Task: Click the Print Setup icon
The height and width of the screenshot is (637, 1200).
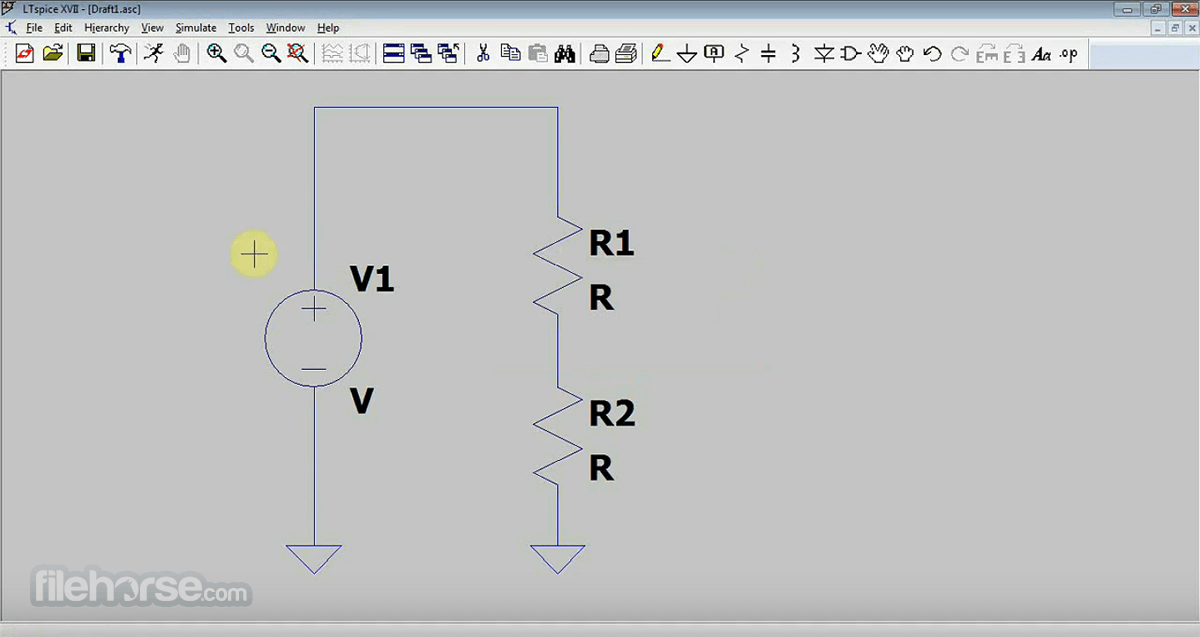Action: [599, 53]
